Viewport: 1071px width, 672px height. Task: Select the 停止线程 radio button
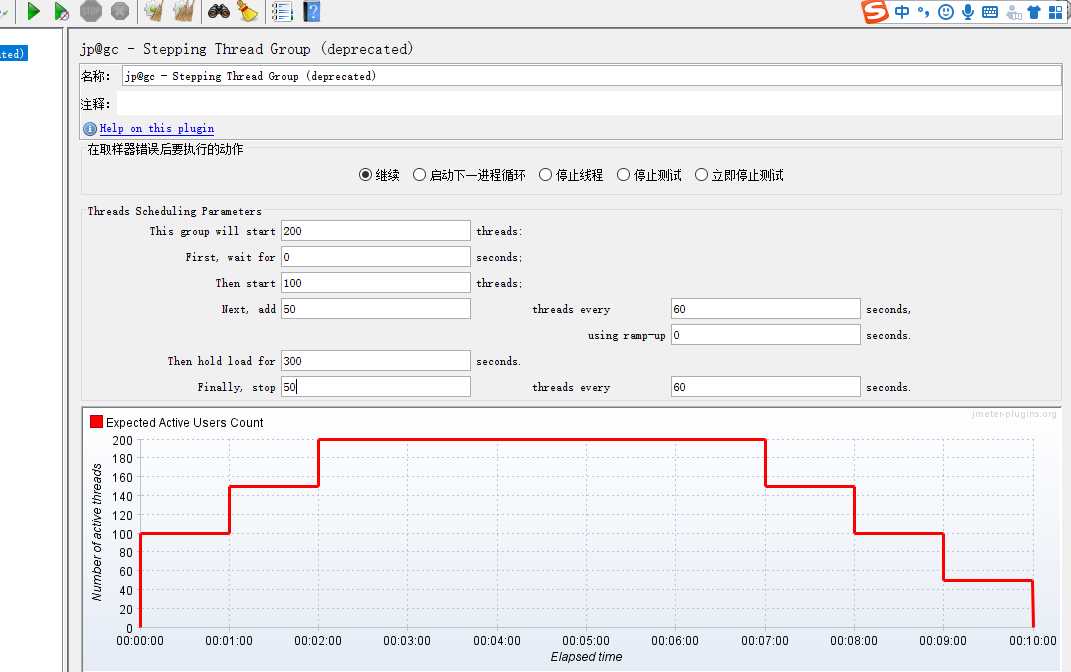coord(545,175)
